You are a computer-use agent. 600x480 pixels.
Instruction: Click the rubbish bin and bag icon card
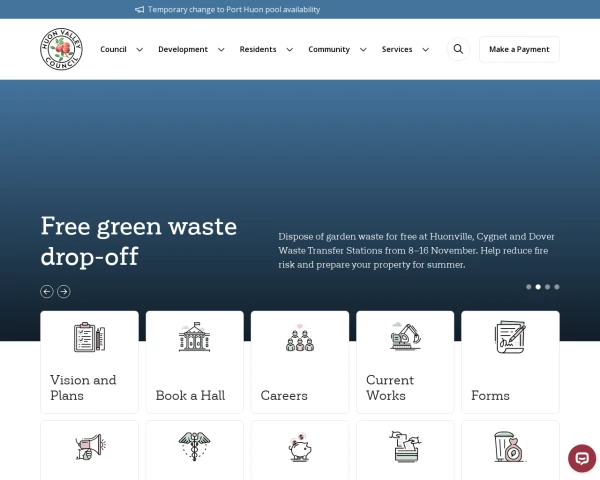pos(510,447)
